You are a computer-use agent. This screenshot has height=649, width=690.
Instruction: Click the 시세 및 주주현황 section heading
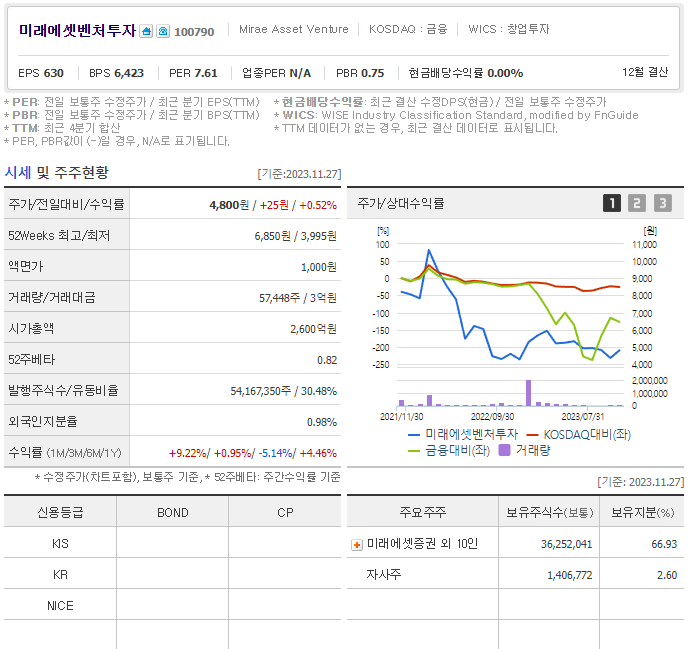[56, 172]
